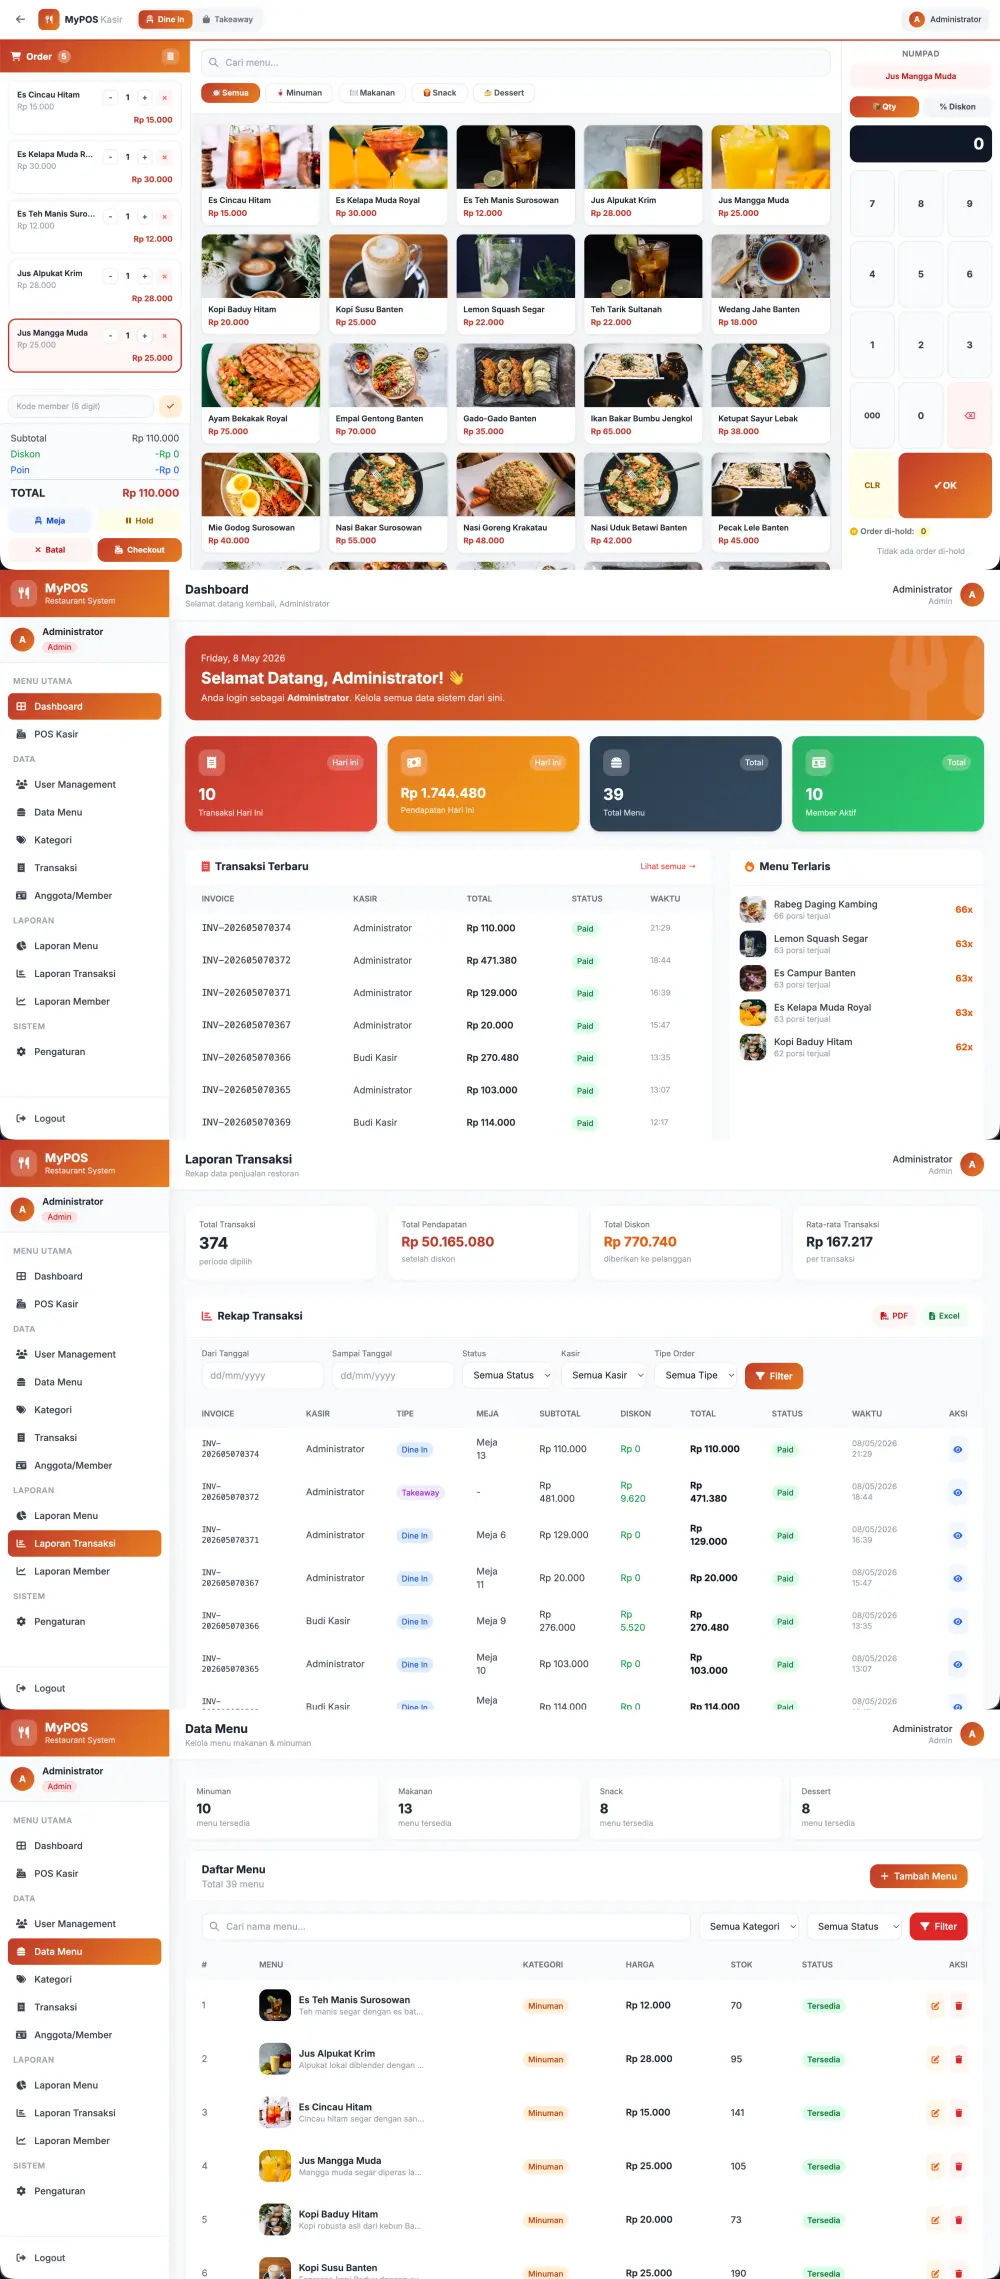The image size is (1000, 2279).
Task: Remove Jus Alpukat Krim from the order
Action: point(164,276)
